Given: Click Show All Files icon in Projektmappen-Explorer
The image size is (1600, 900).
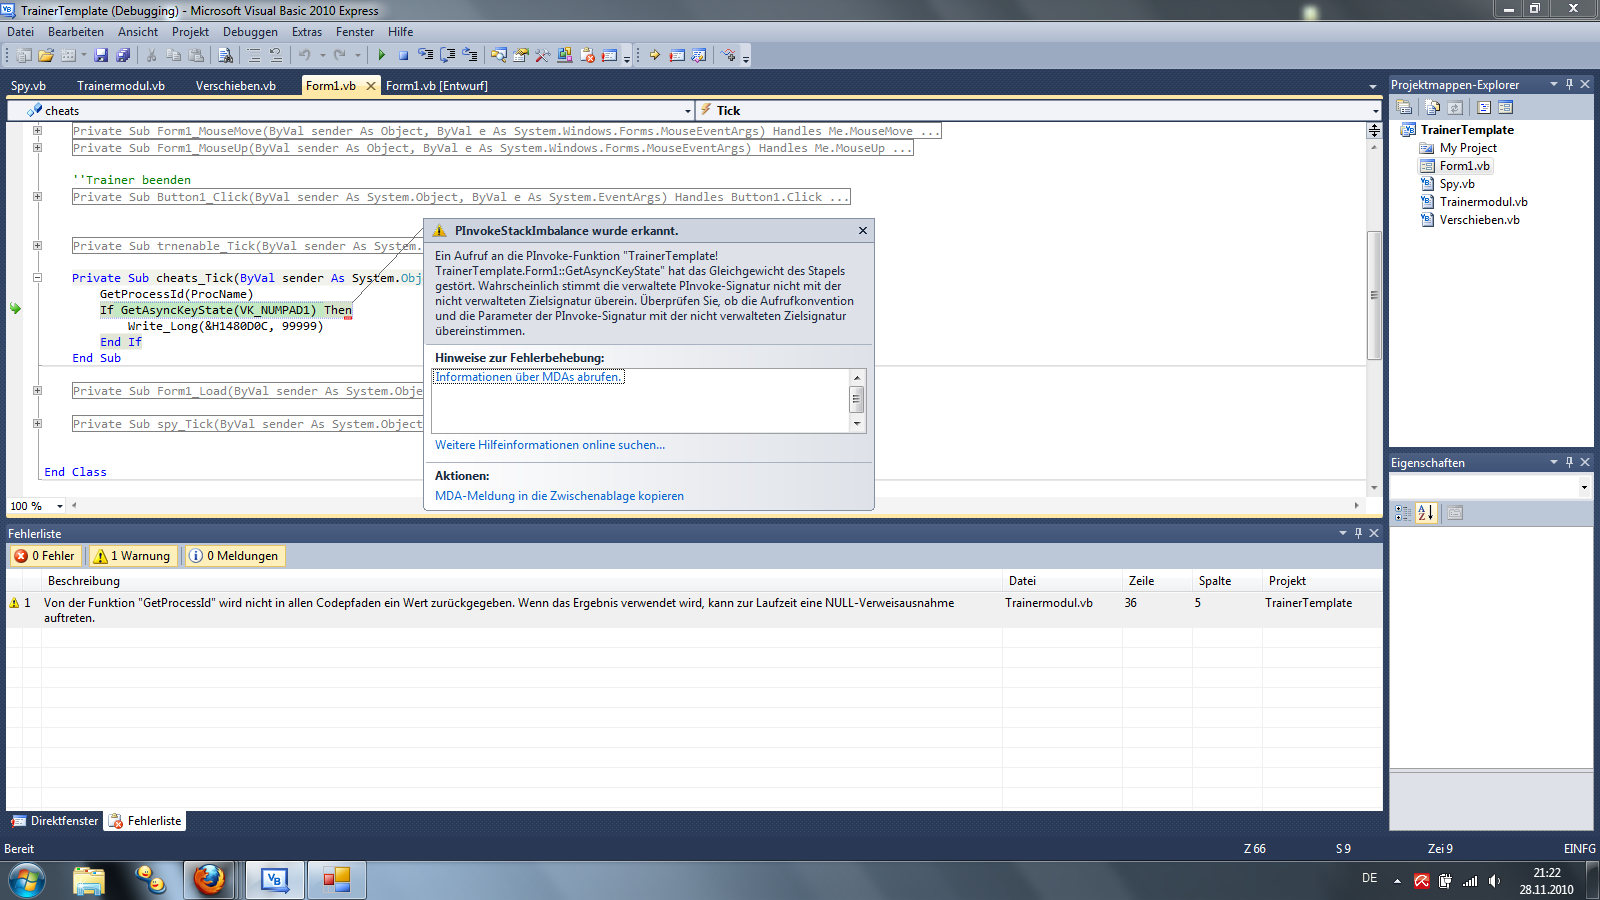Looking at the screenshot, I should pyautogui.click(x=1433, y=107).
